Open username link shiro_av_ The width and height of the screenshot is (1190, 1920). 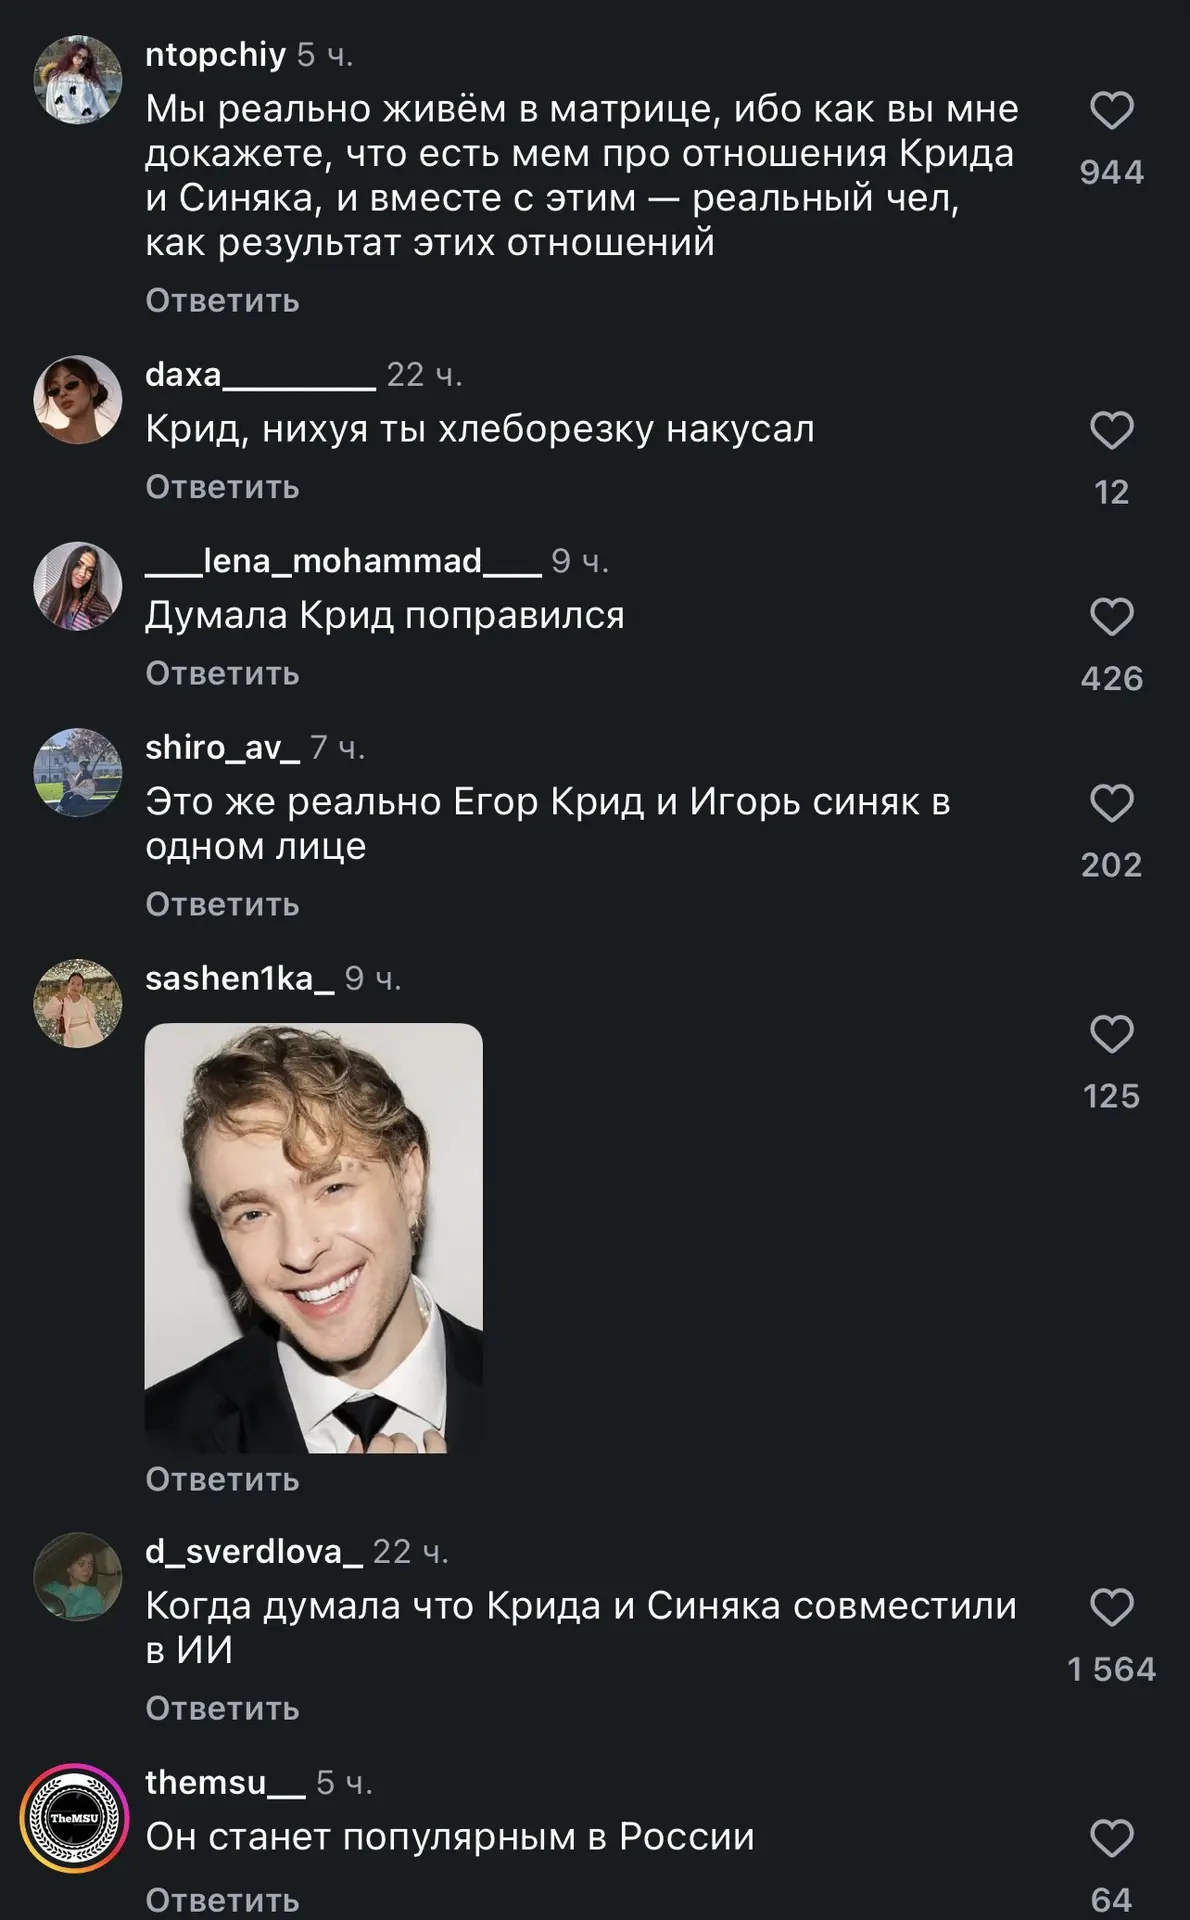pyautogui.click(x=222, y=747)
